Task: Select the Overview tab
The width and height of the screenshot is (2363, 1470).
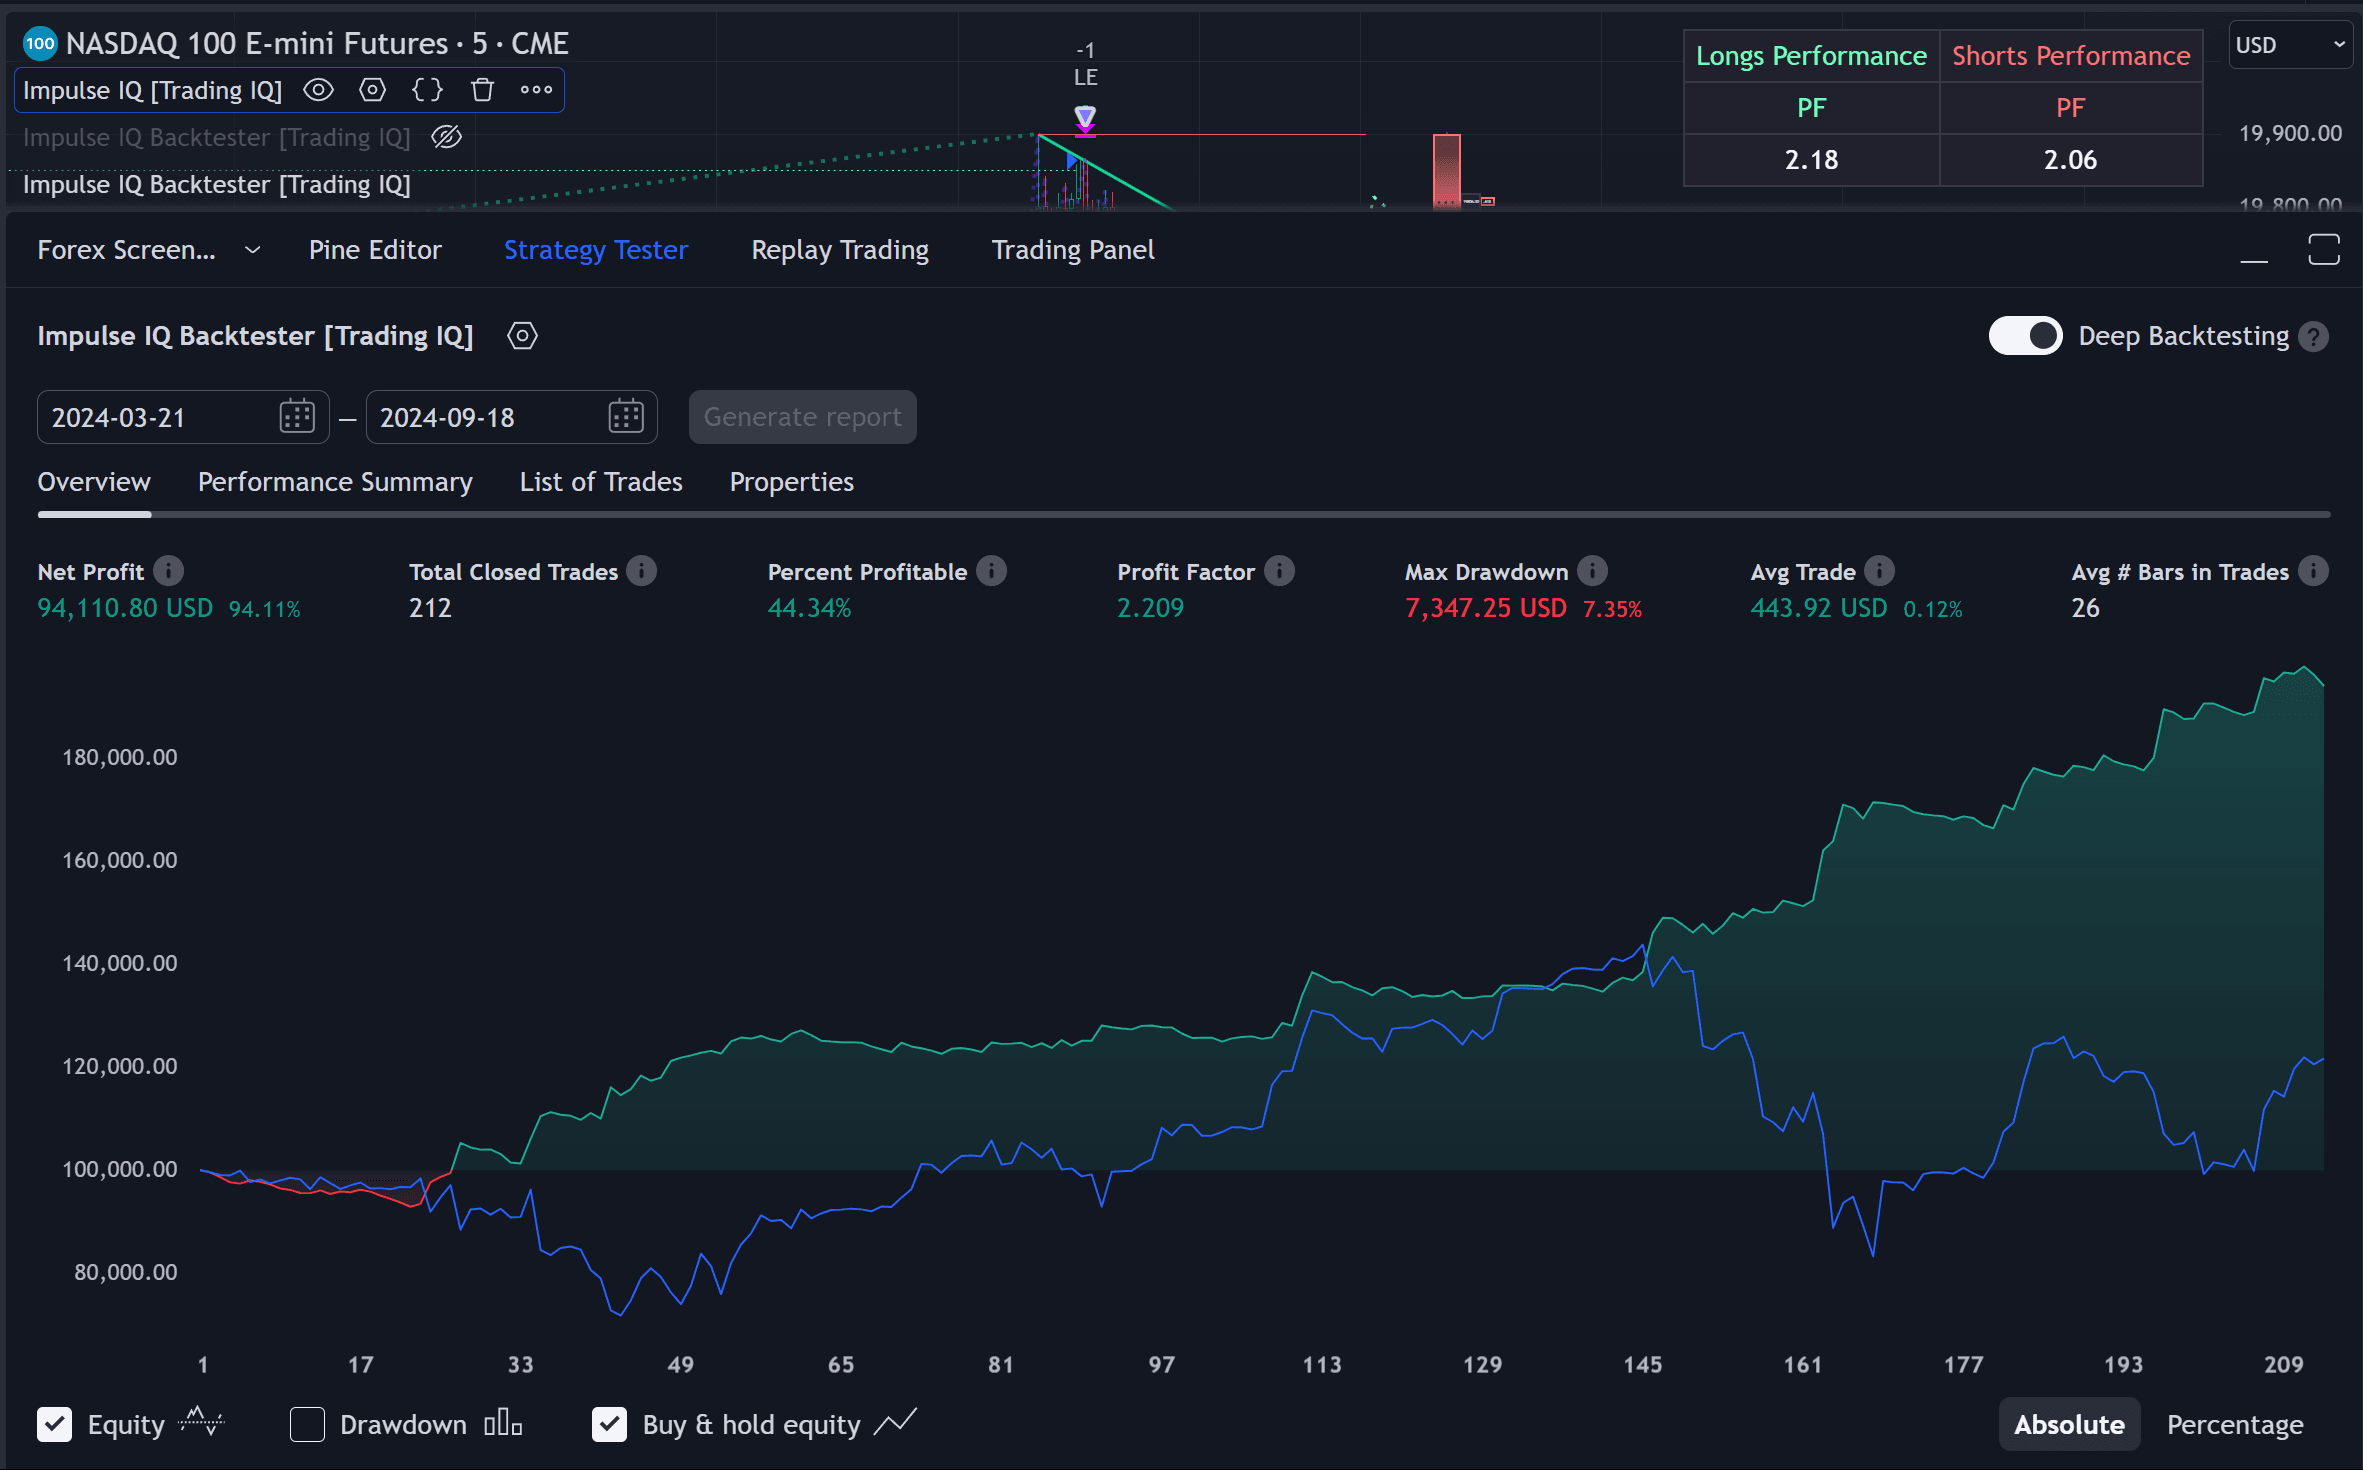Action: (94, 482)
